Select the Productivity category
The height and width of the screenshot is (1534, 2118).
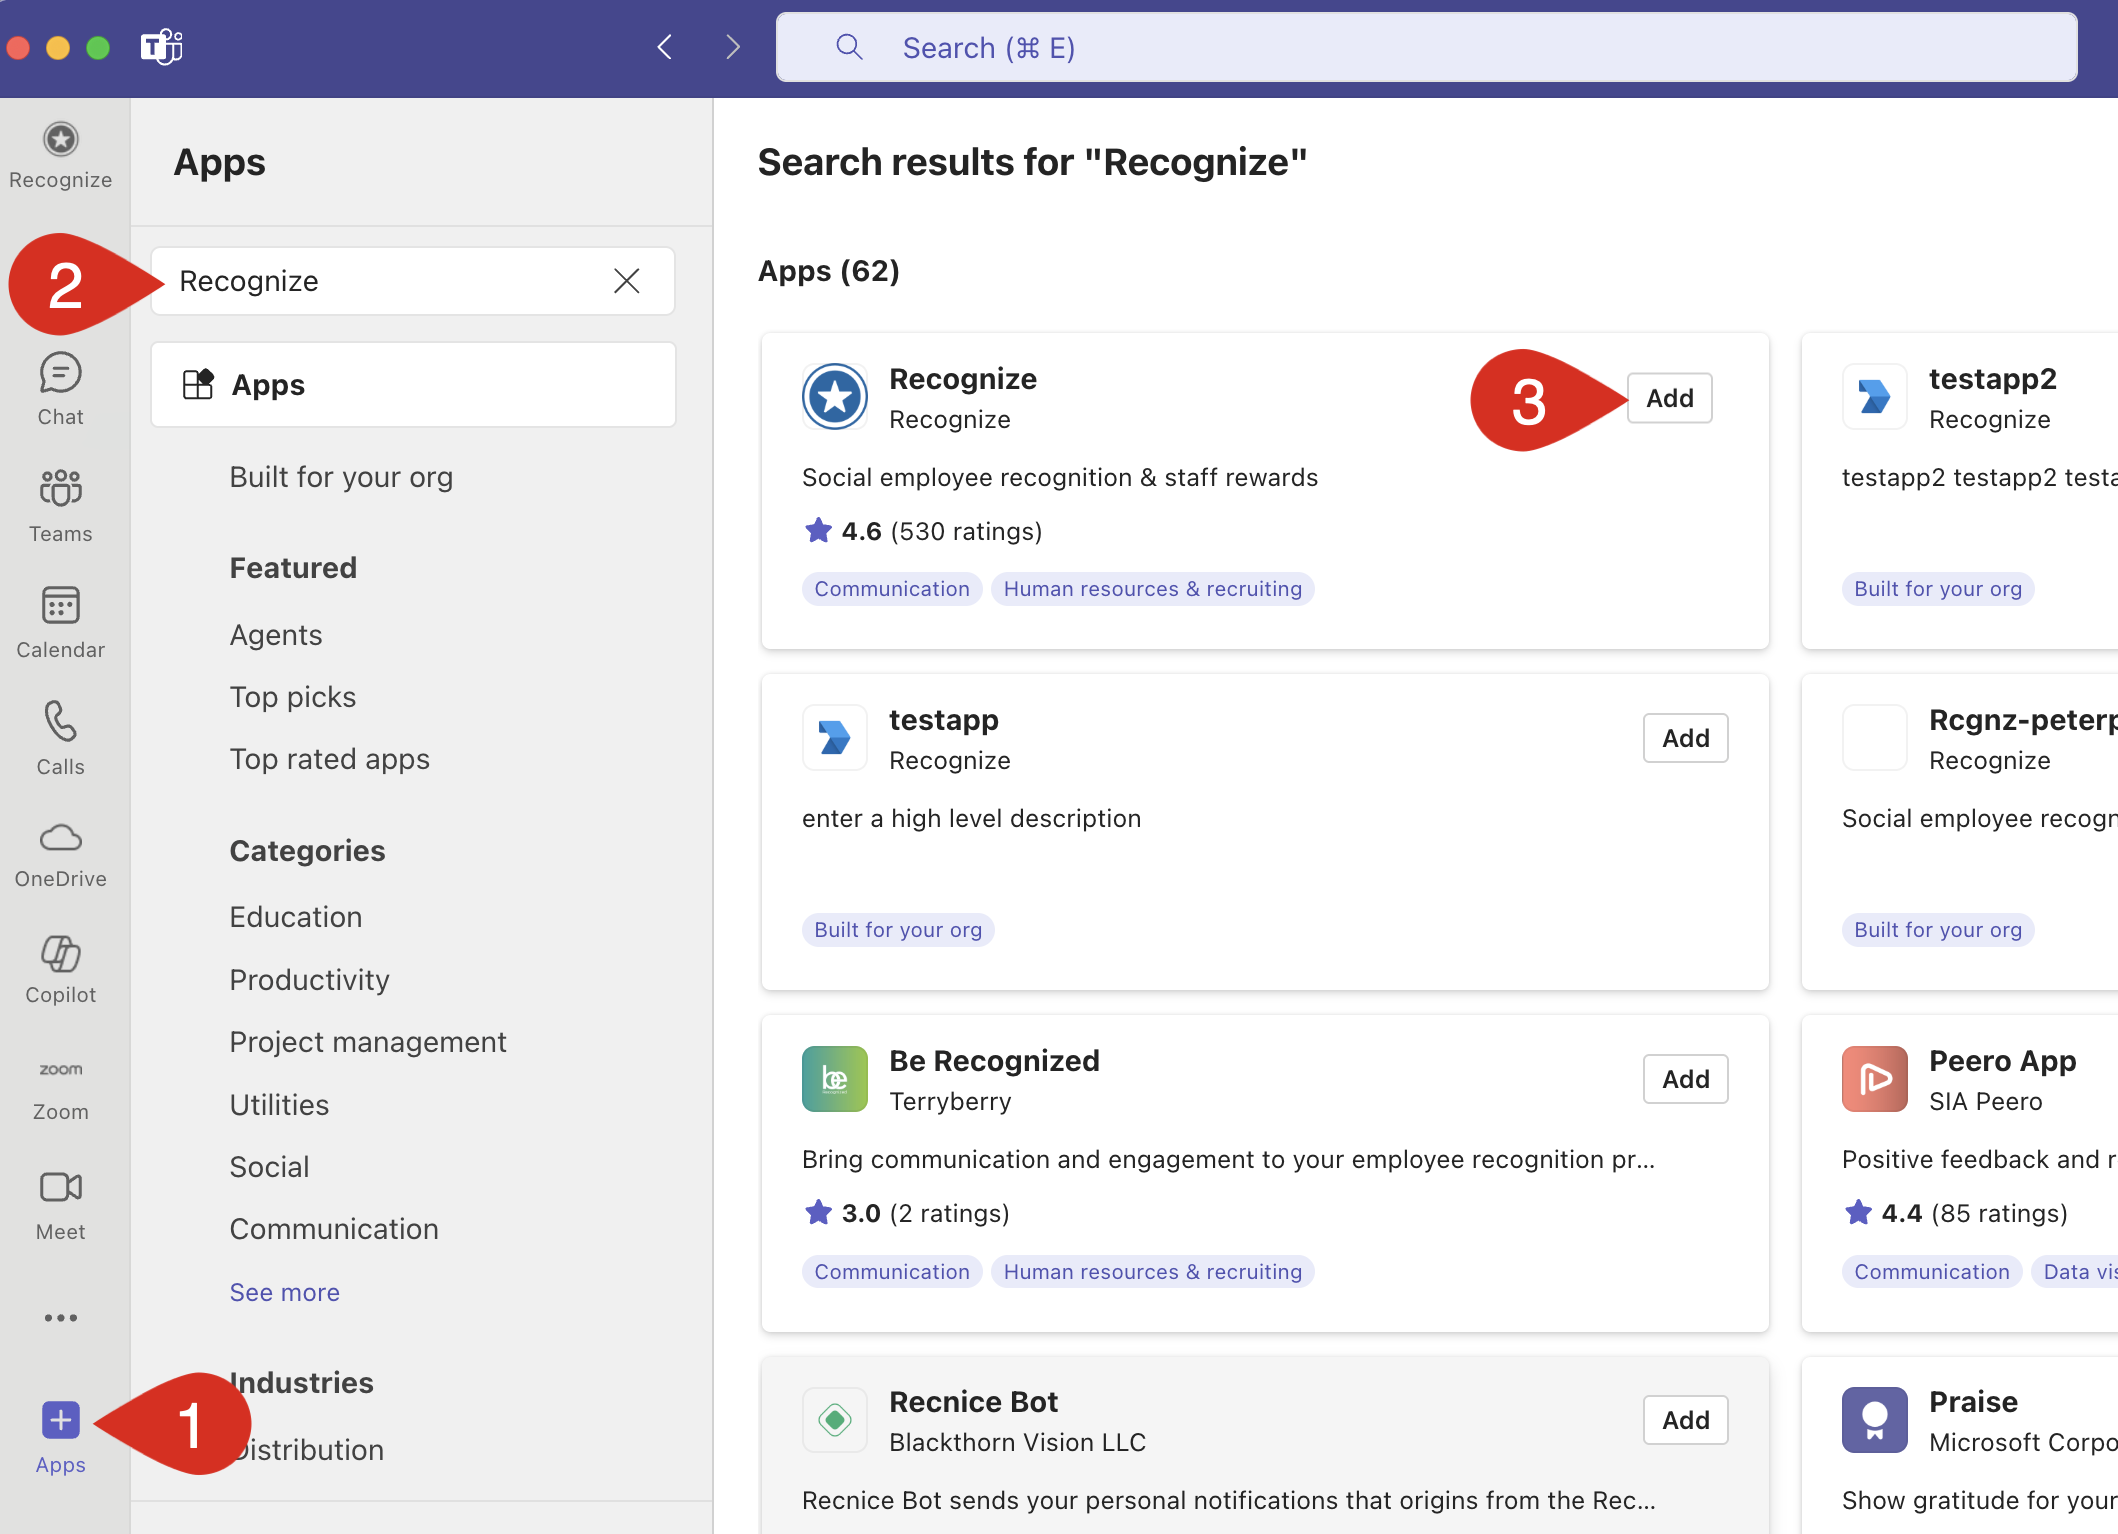309,980
